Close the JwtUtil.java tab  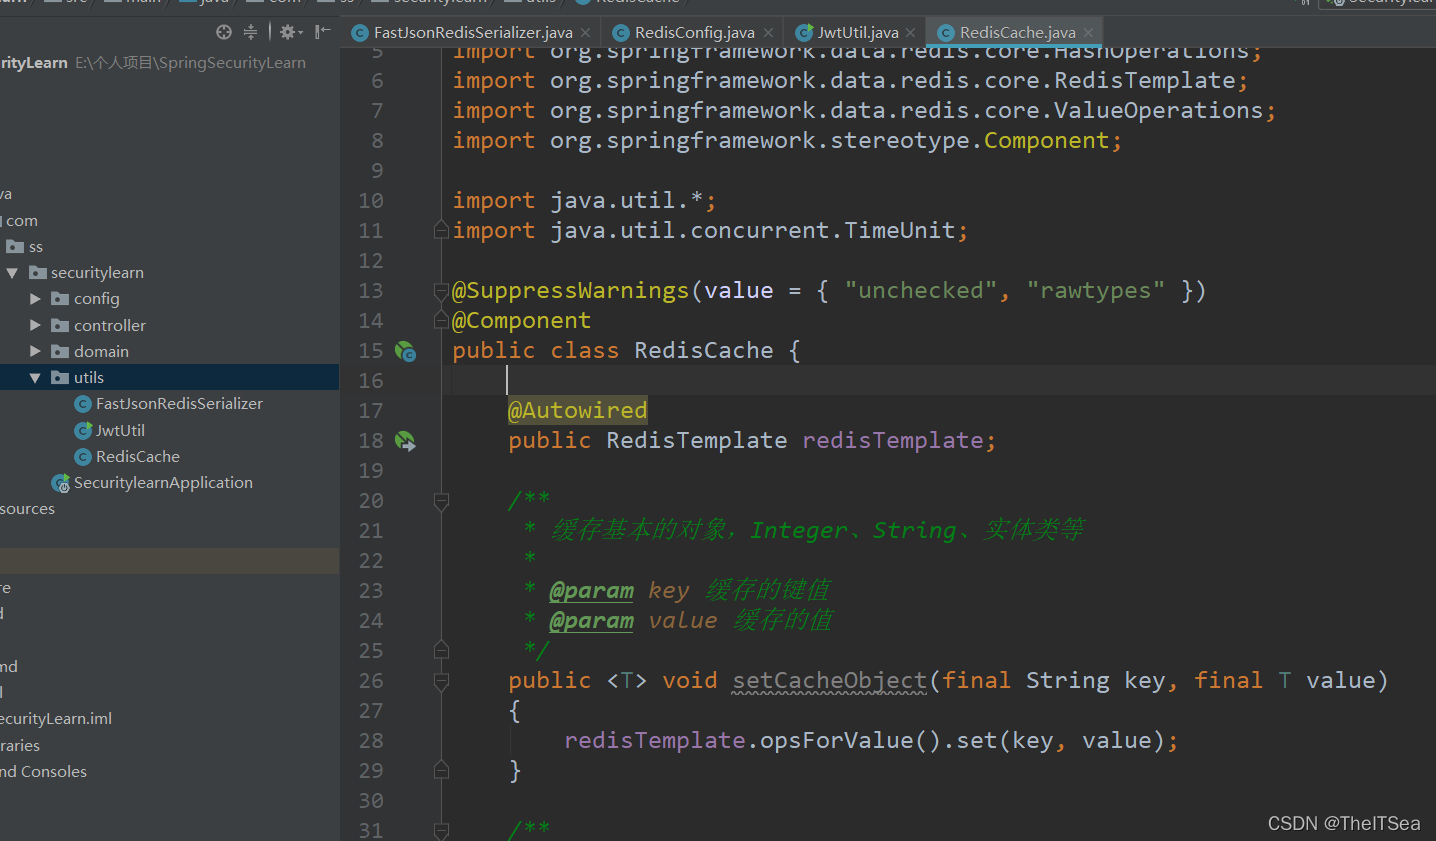(x=910, y=33)
